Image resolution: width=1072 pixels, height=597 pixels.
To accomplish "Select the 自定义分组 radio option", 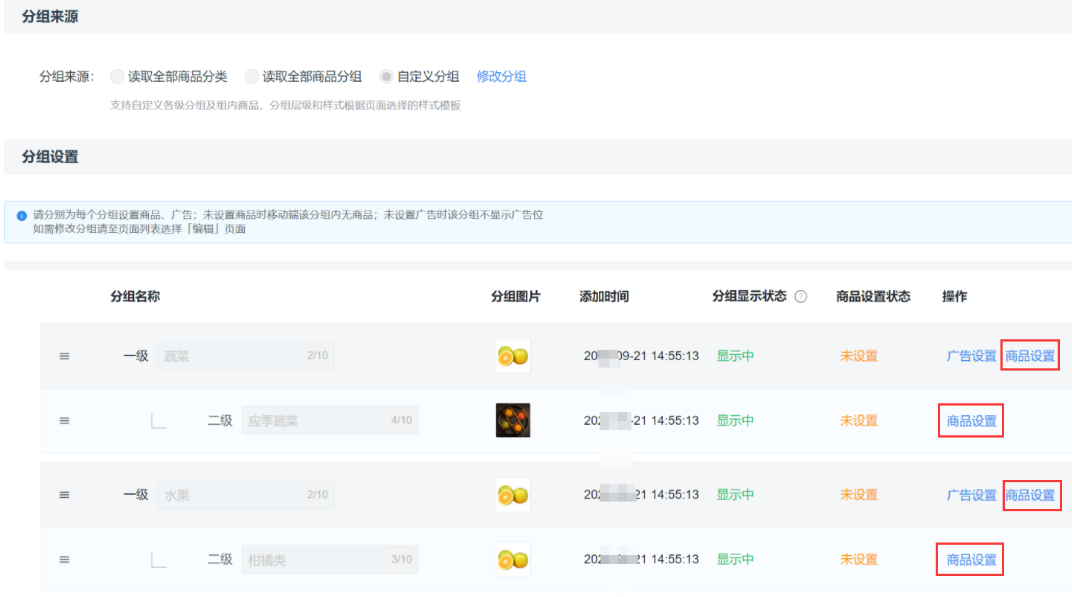I will (x=386, y=77).
